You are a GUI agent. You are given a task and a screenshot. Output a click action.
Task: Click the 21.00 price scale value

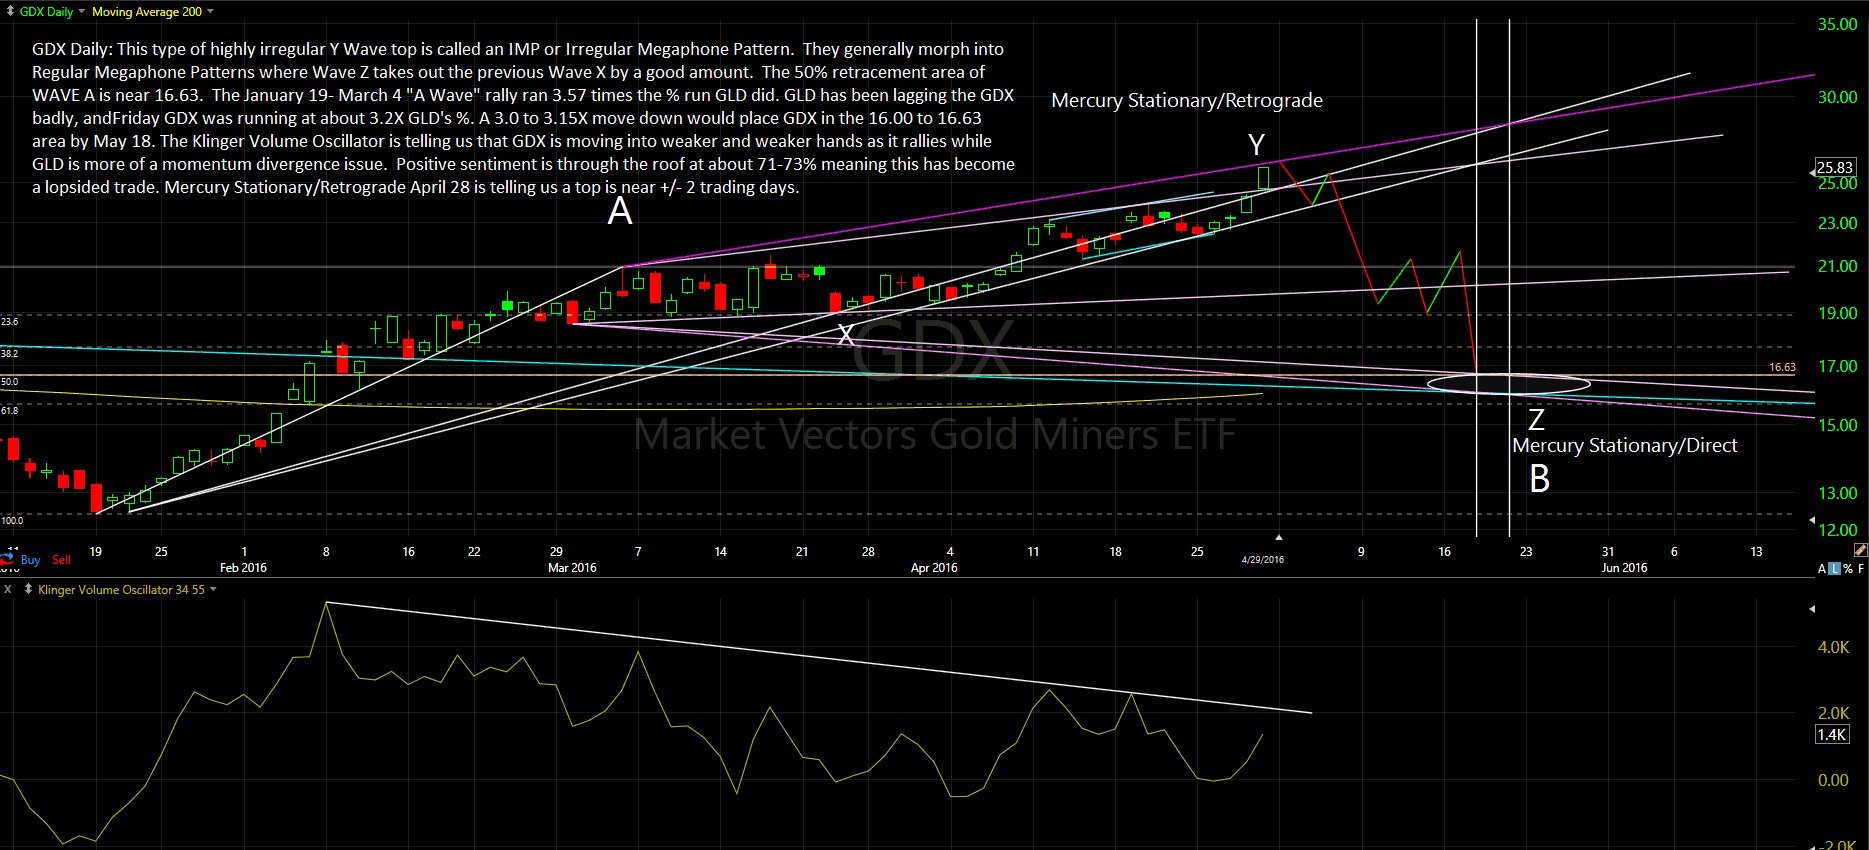pos(1837,267)
